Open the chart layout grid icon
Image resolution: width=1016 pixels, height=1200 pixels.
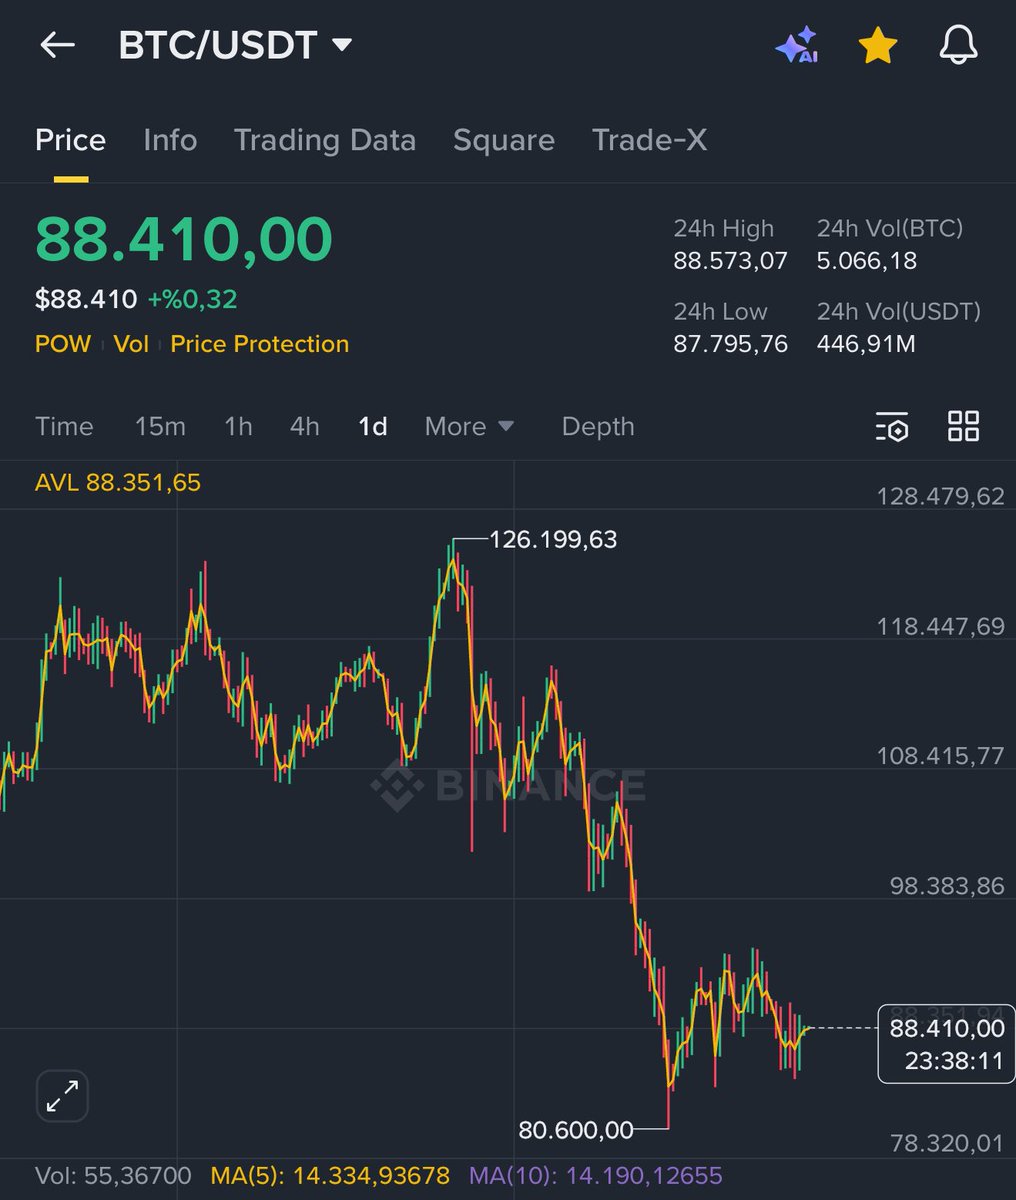963,426
